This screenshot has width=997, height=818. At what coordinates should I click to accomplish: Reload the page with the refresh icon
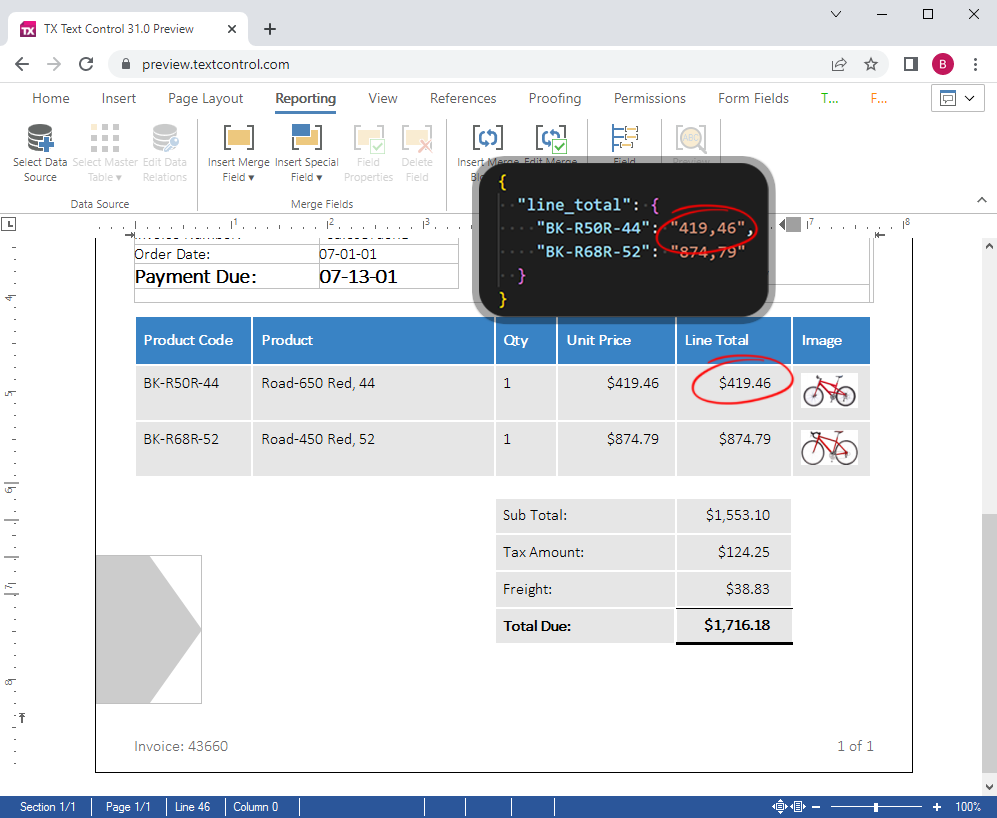click(x=87, y=64)
